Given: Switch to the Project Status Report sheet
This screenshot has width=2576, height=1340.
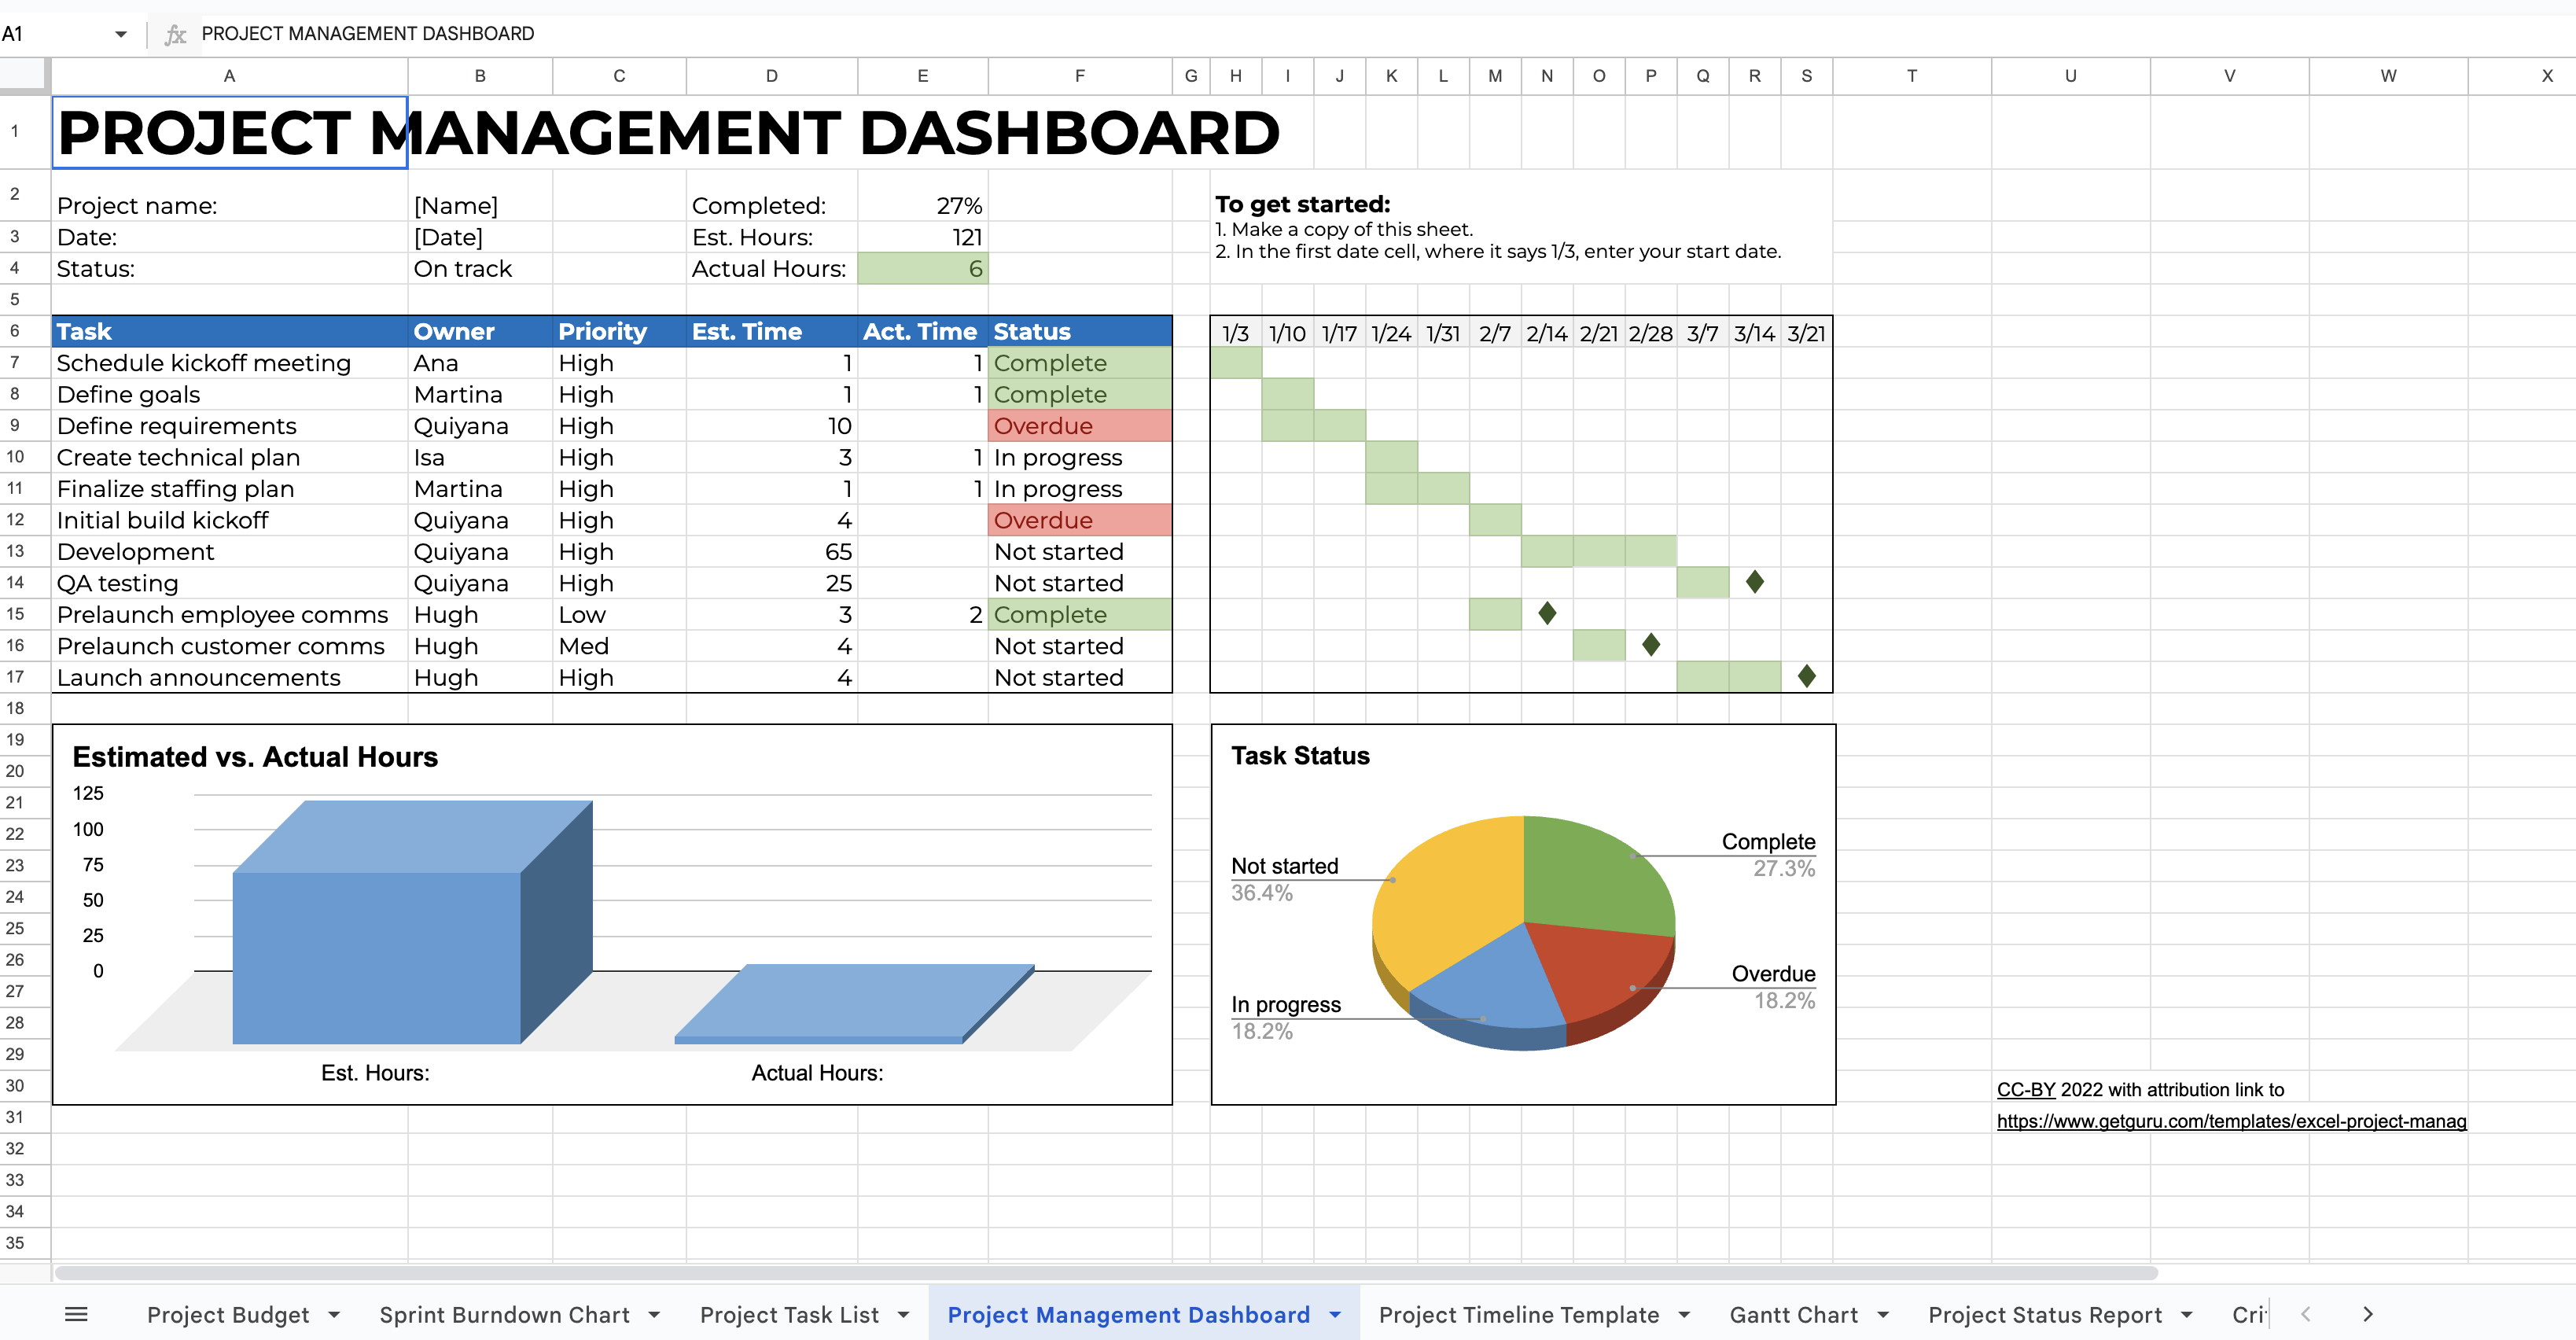Looking at the screenshot, I should [x=2045, y=1315].
